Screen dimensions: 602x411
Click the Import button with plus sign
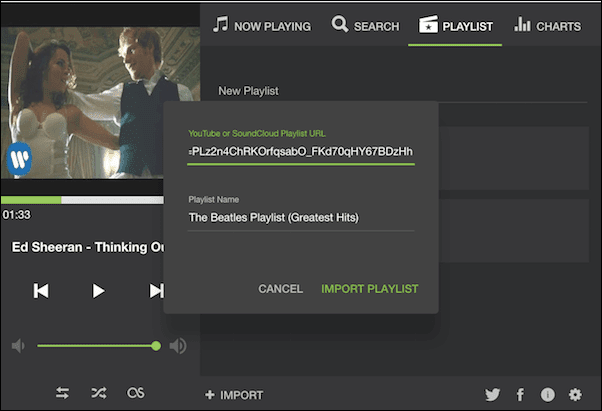click(x=234, y=395)
